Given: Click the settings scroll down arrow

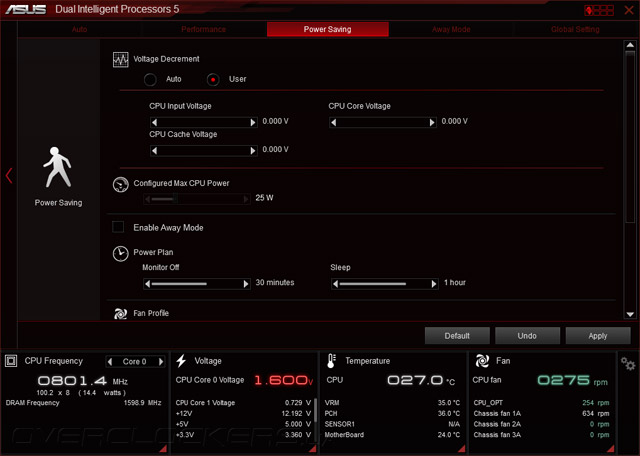Looking at the screenshot, I should pyautogui.click(x=630, y=314).
